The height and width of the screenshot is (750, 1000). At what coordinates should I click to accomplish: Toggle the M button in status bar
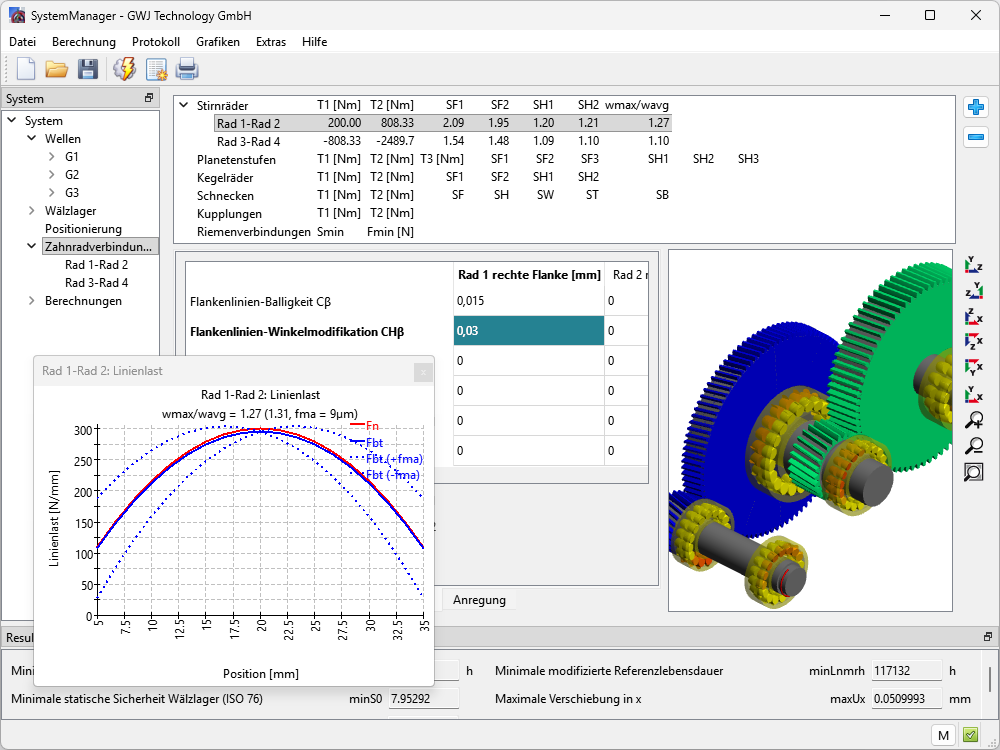(942, 736)
